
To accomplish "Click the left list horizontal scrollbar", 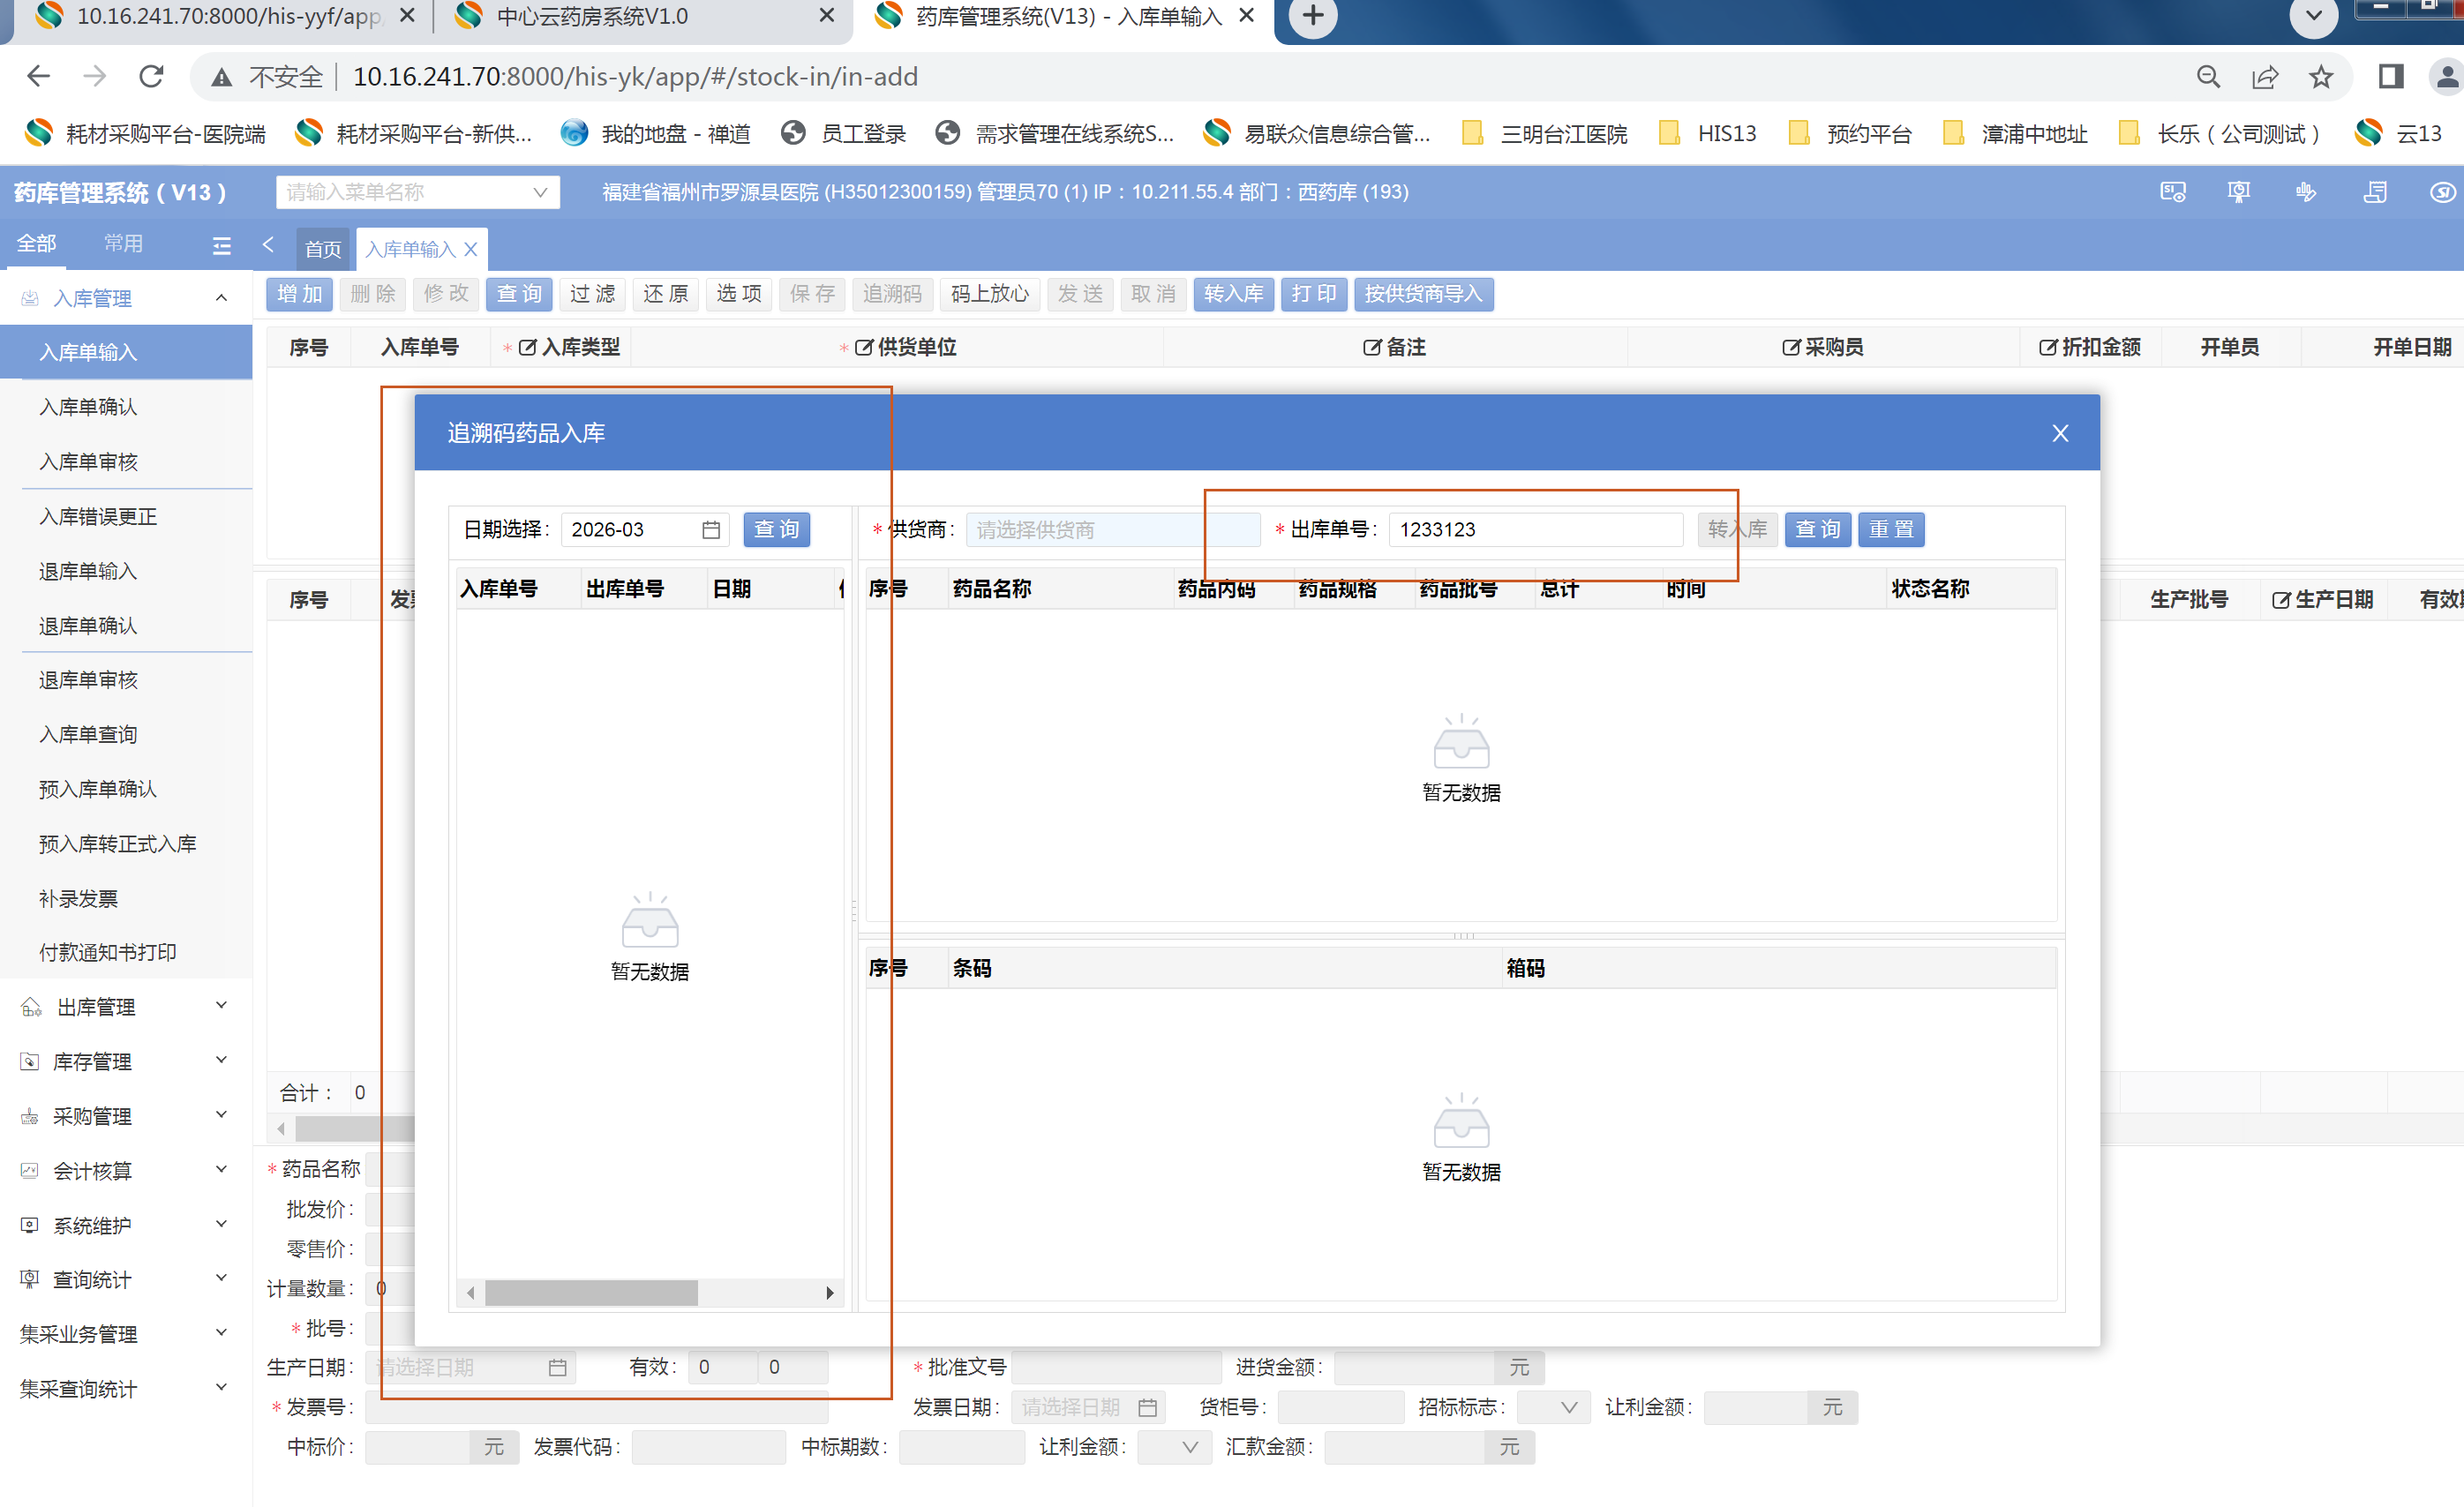I will click(x=591, y=1293).
